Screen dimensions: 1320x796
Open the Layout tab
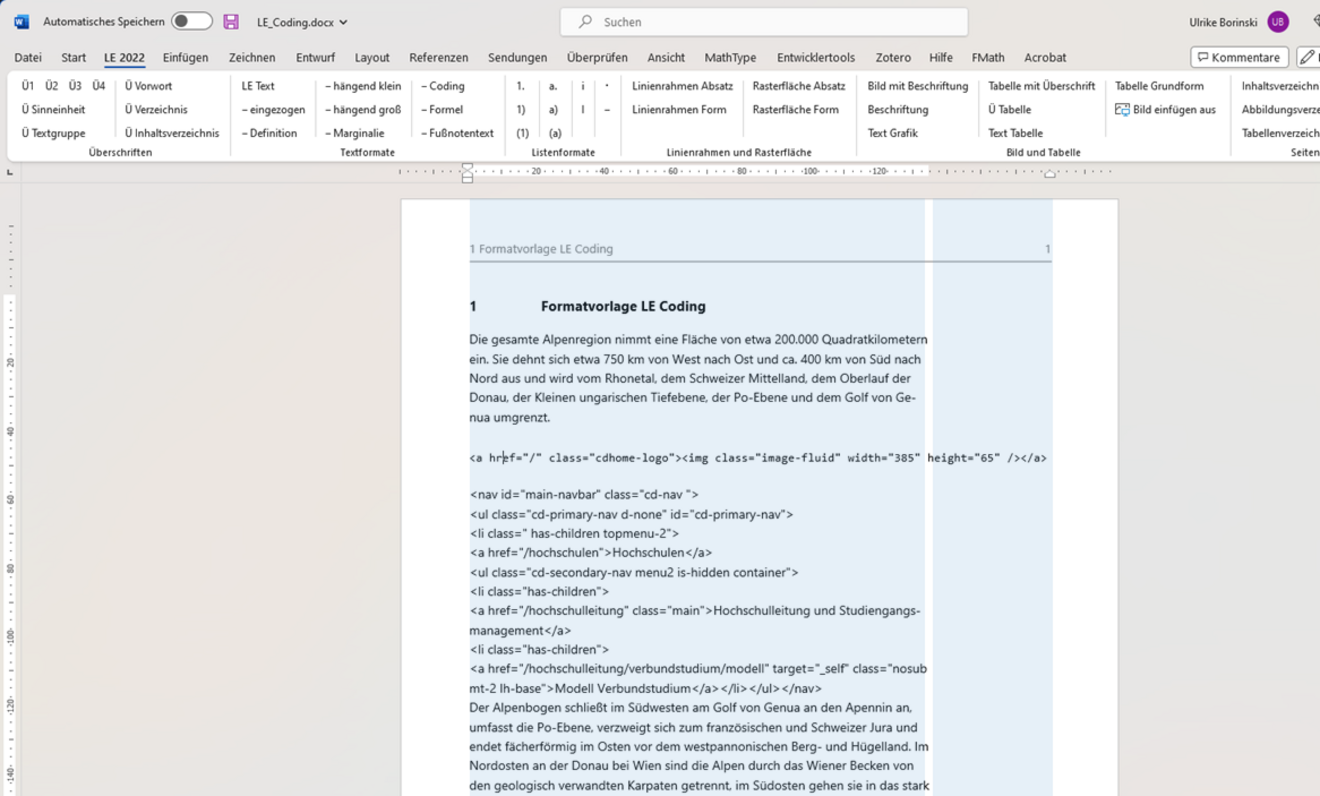point(372,58)
